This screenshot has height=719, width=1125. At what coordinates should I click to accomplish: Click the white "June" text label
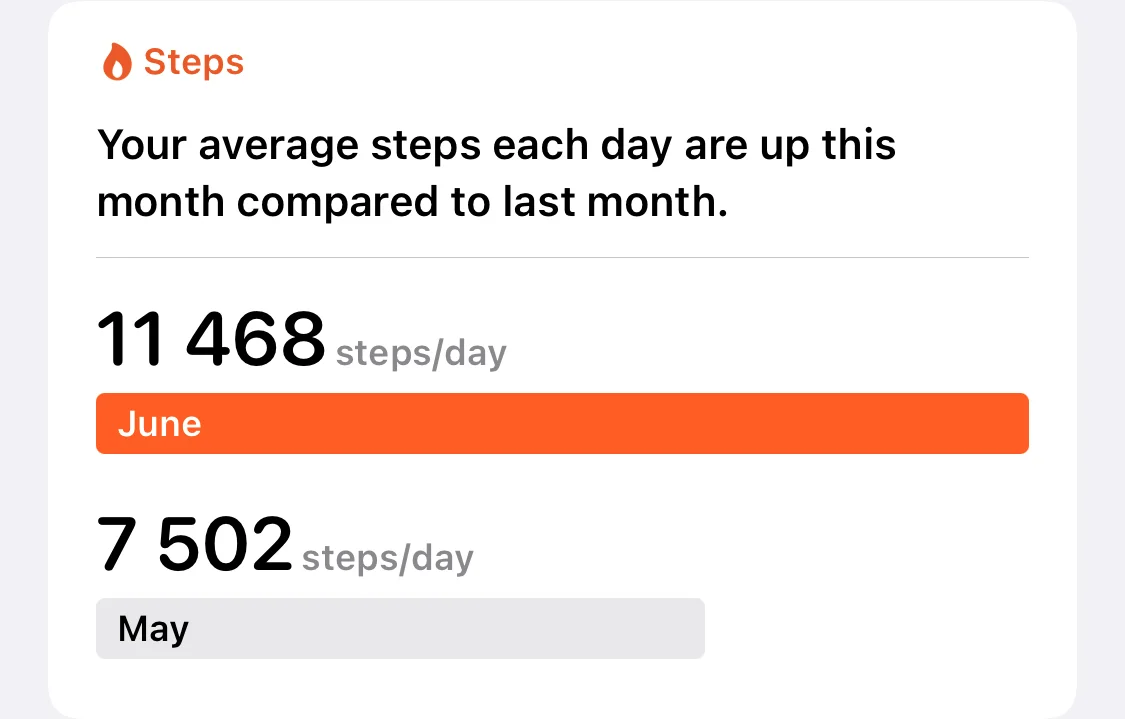tap(159, 424)
